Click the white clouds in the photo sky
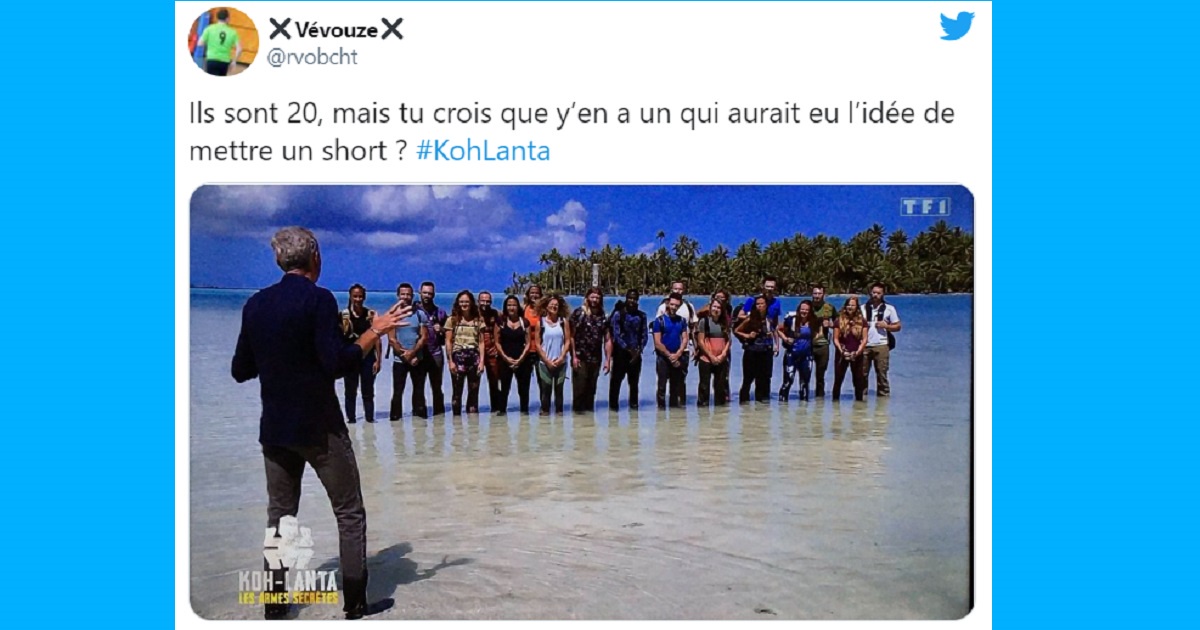 pos(420,216)
